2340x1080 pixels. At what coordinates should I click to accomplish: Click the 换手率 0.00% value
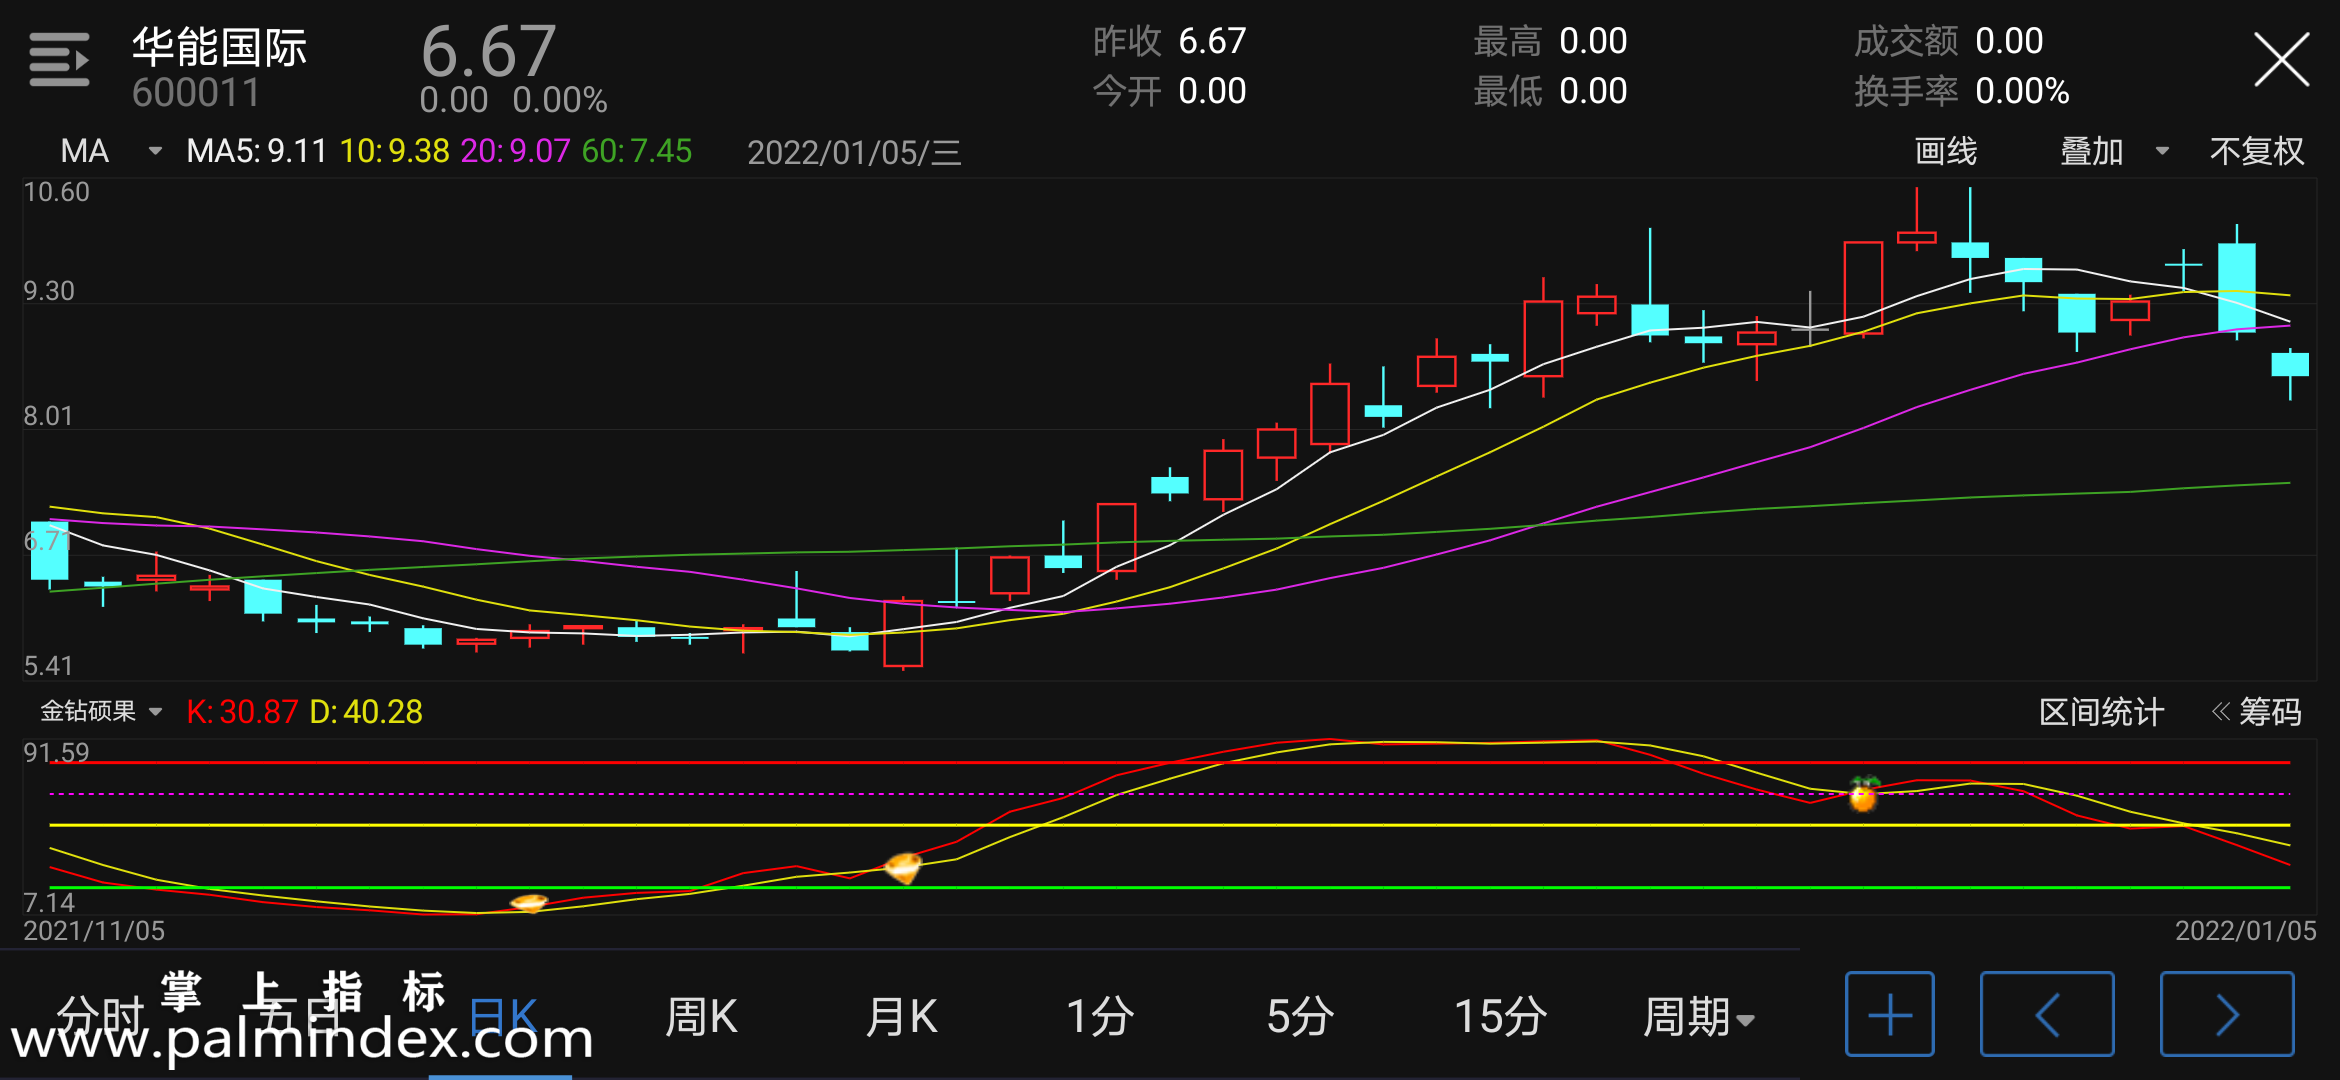1962,91
